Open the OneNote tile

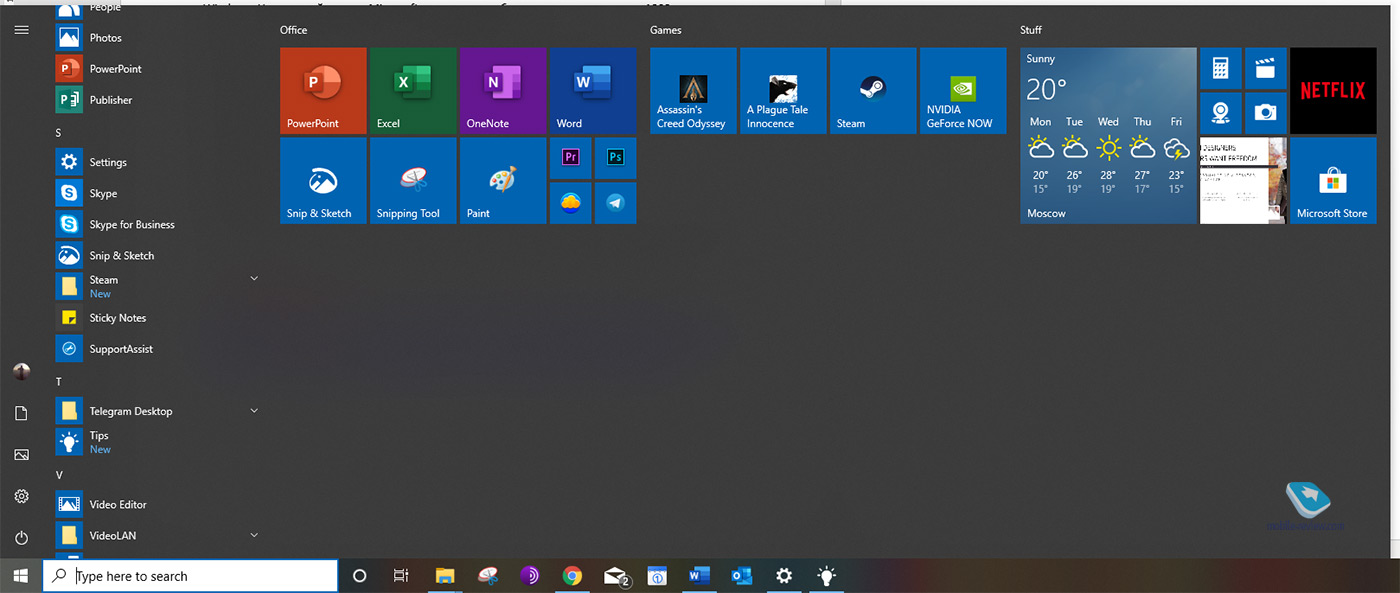pyautogui.click(x=503, y=90)
